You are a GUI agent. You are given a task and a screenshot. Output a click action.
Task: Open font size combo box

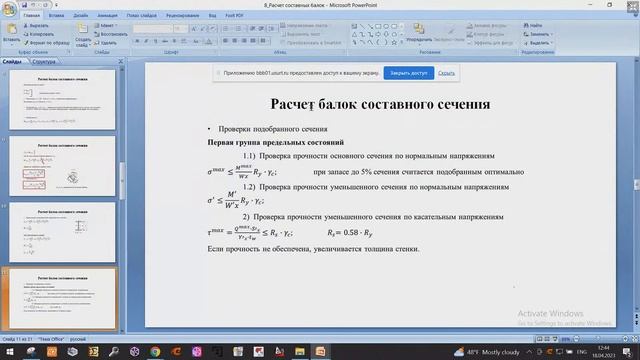coord(180,29)
